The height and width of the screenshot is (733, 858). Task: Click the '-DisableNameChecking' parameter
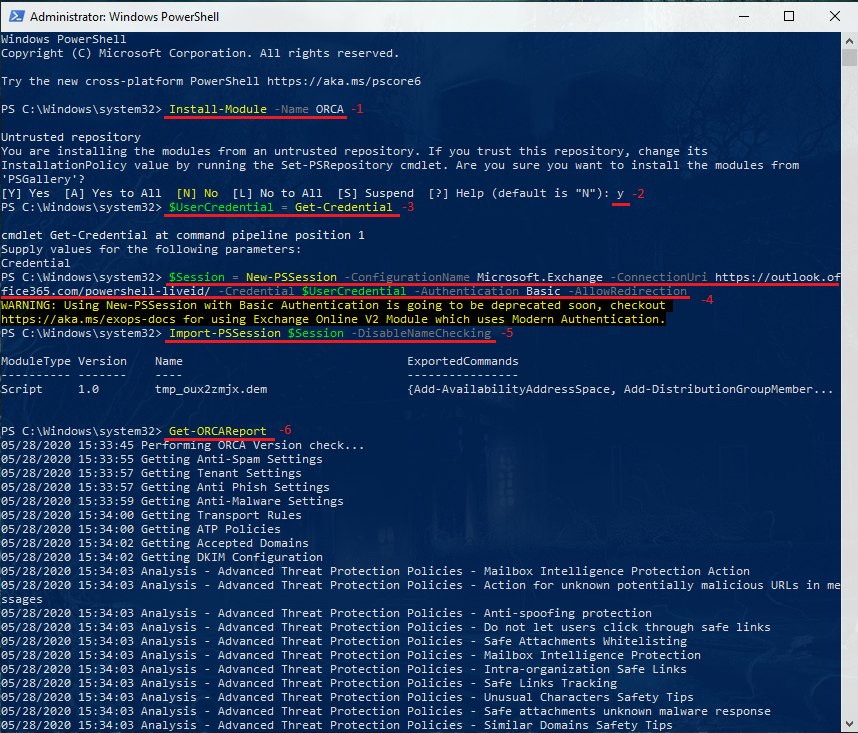point(421,333)
